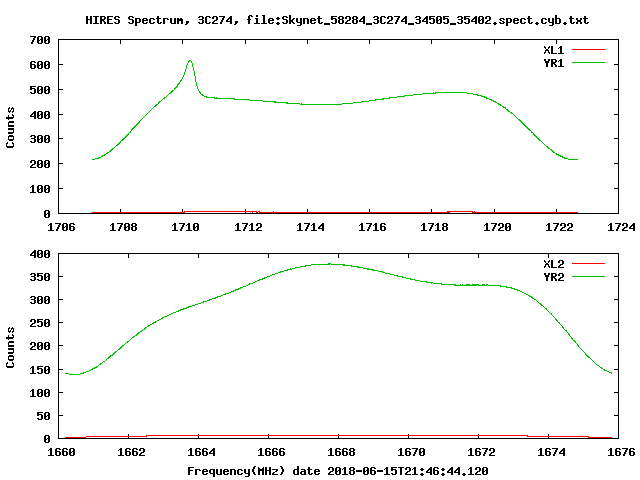
Task: Click the bottom plot x-axis label 1676
Action: point(621,452)
